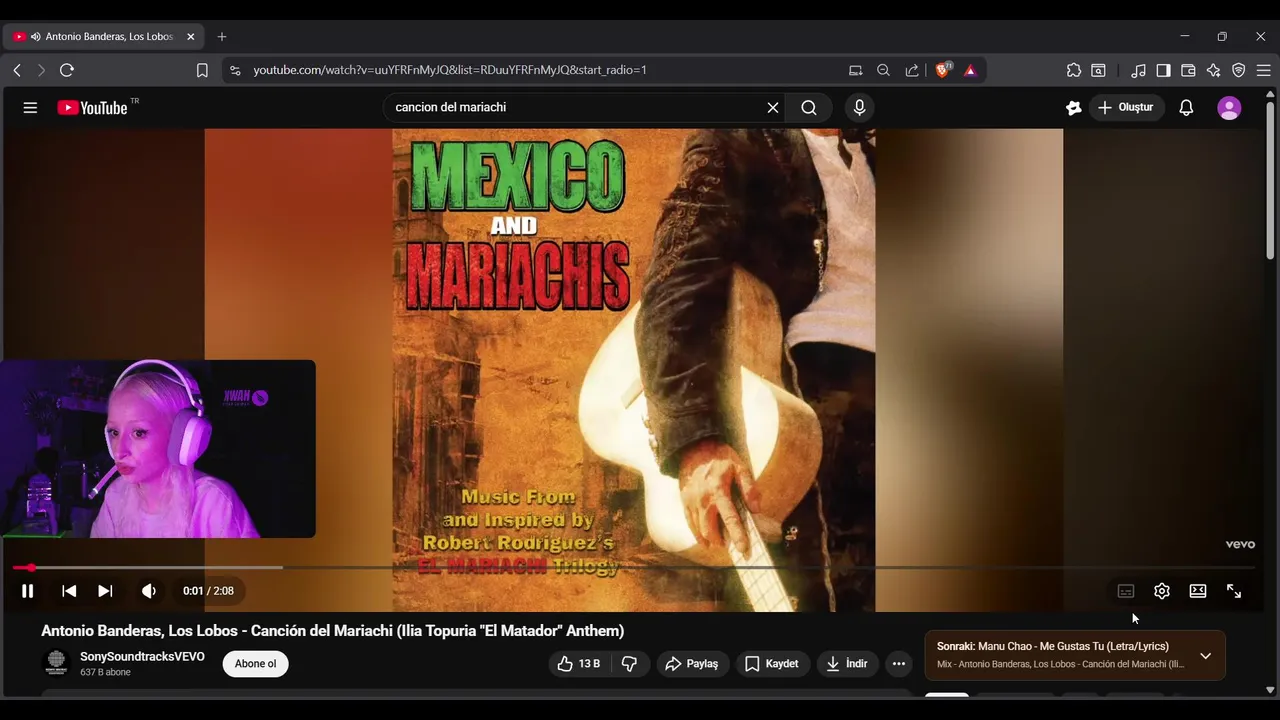The height and width of the screenshot is (720, 1280).
Task: Subscribe via Abone ol button
Action: coord(255,664)
